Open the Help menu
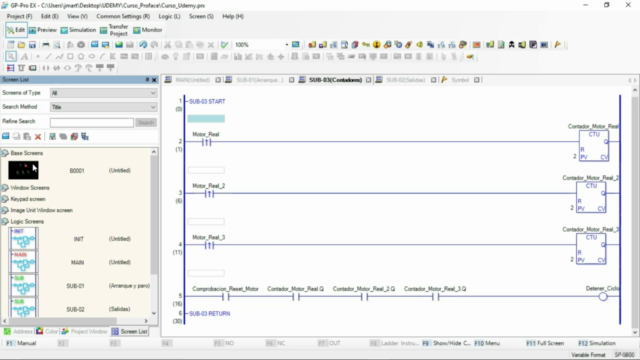 (x=233, y=16)
